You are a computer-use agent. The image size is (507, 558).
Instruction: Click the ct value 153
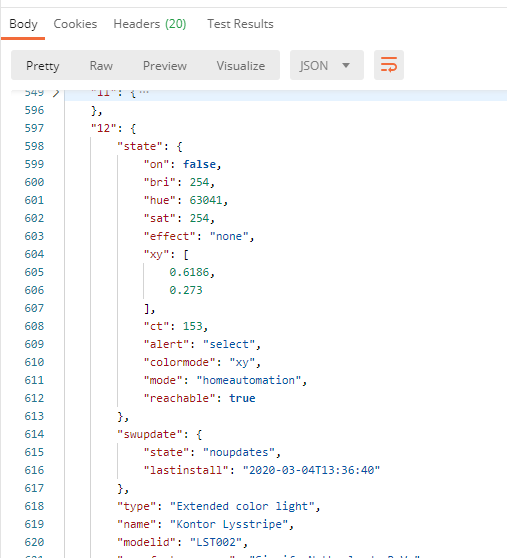coord(192,326)
